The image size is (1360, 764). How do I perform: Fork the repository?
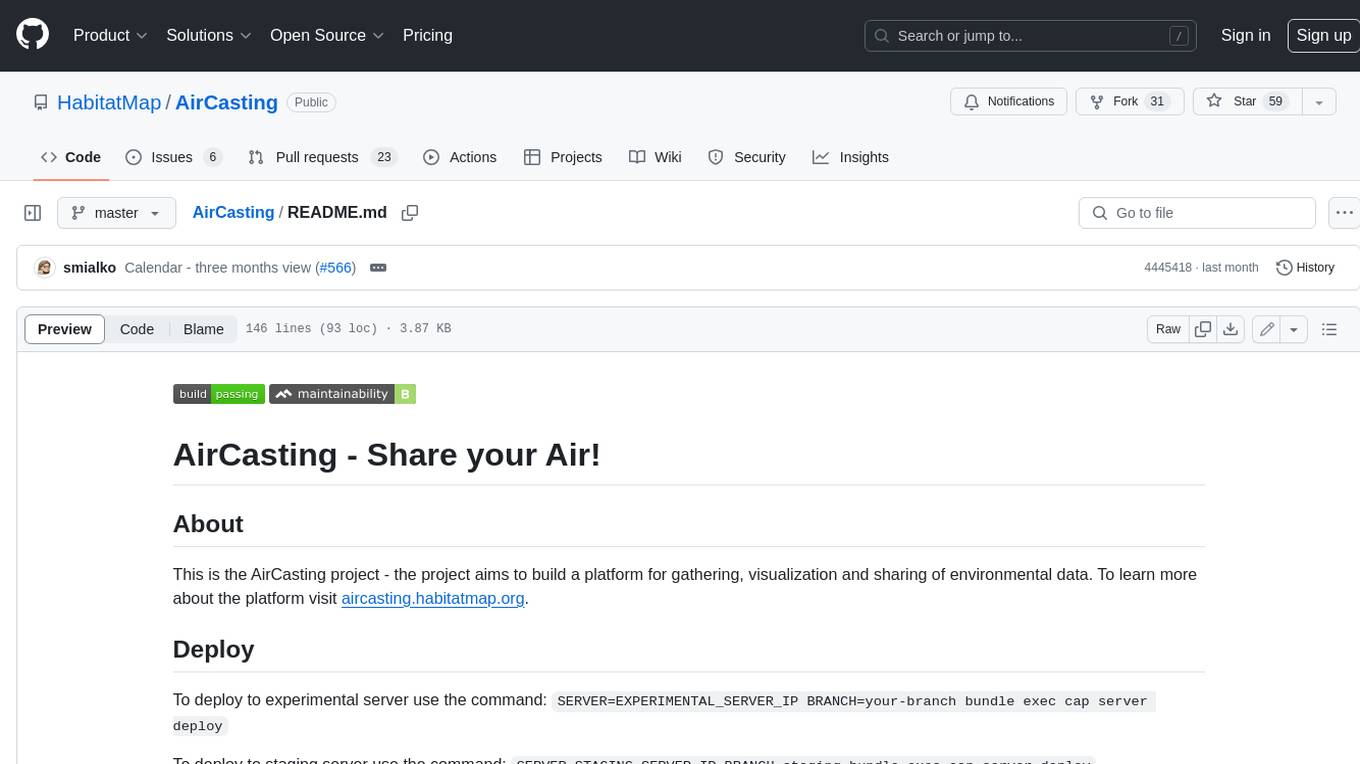click(x=1129, y=102)
